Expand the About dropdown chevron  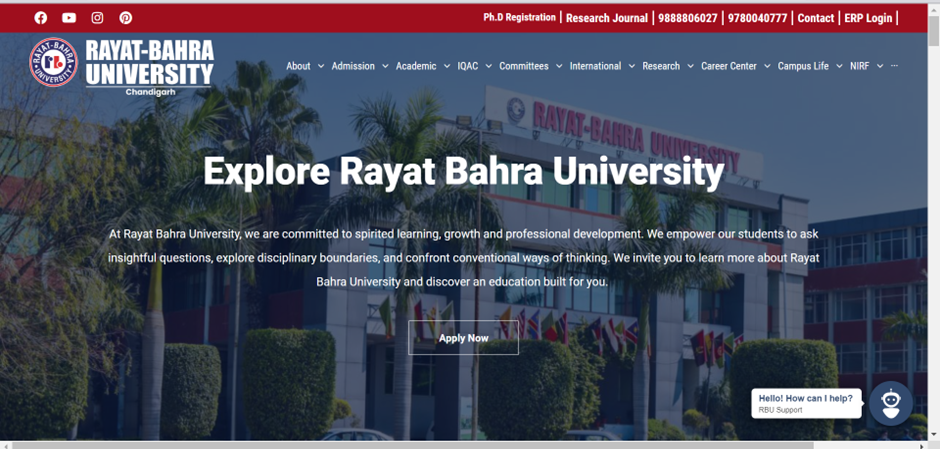click(x=321, y=67)
